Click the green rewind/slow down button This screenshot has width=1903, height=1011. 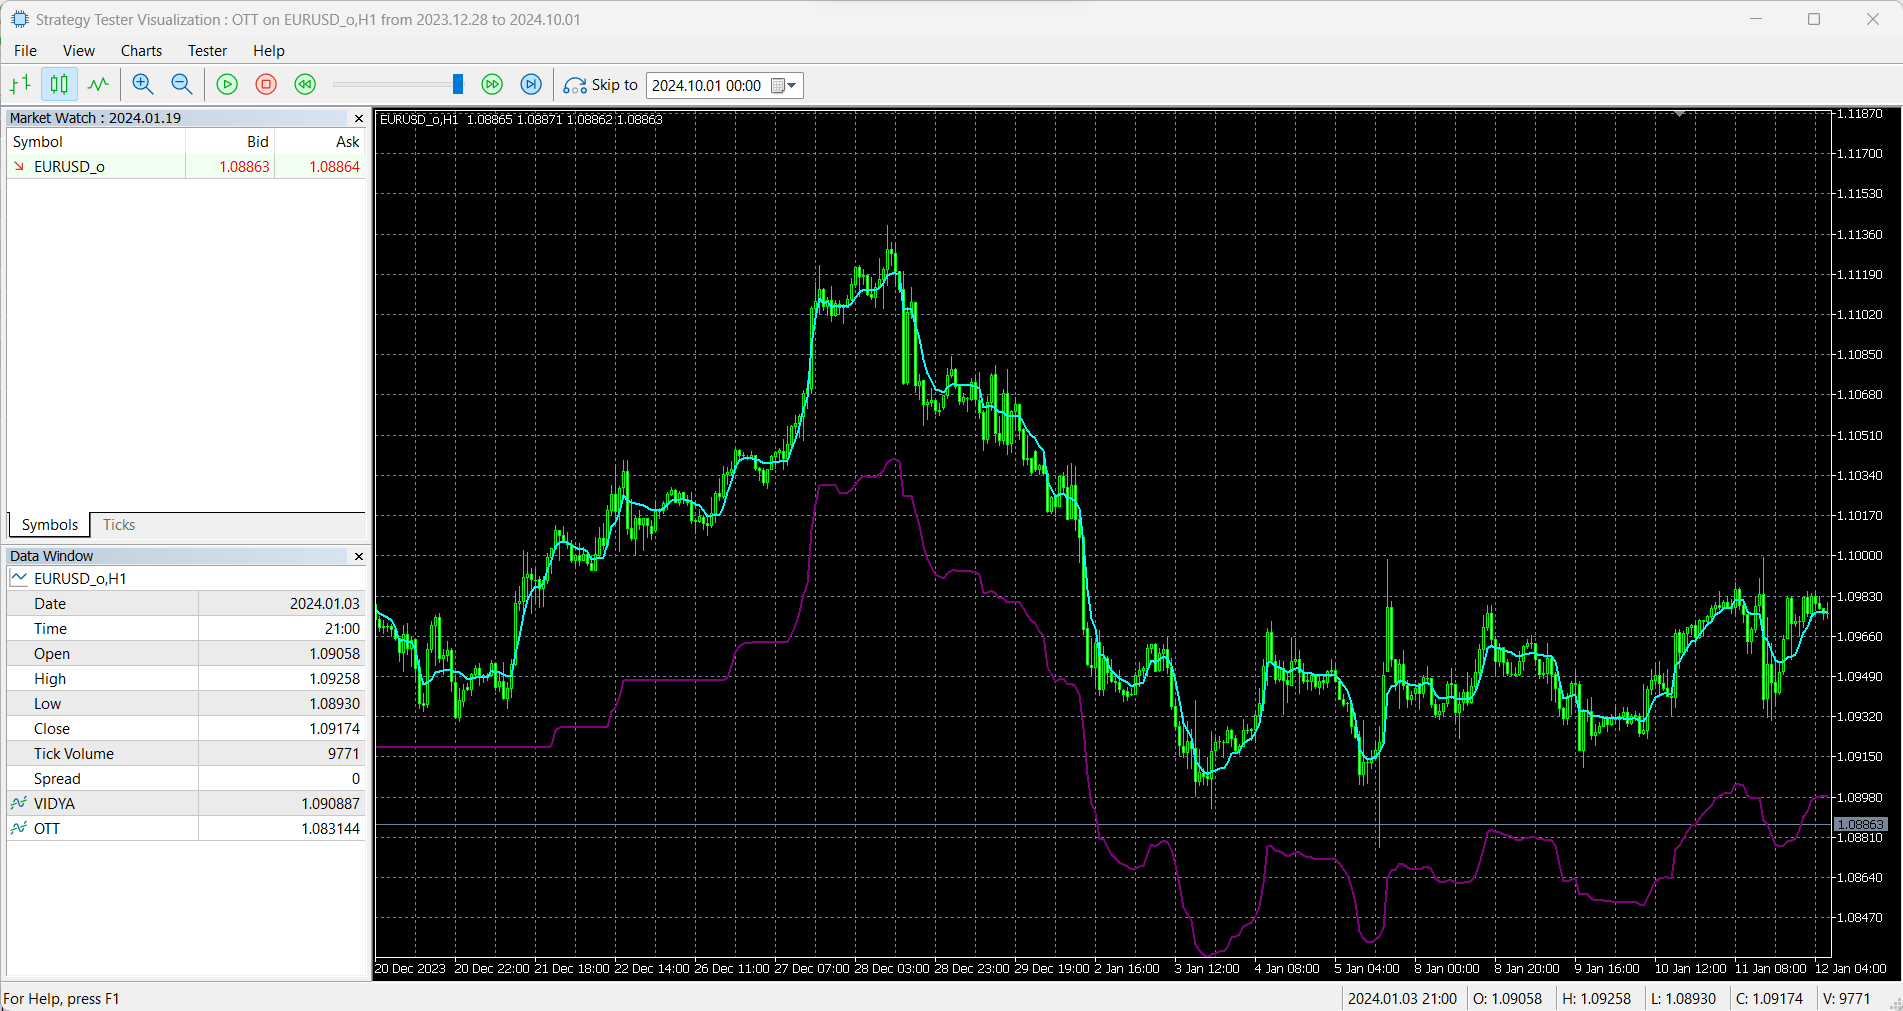[305, 85]
